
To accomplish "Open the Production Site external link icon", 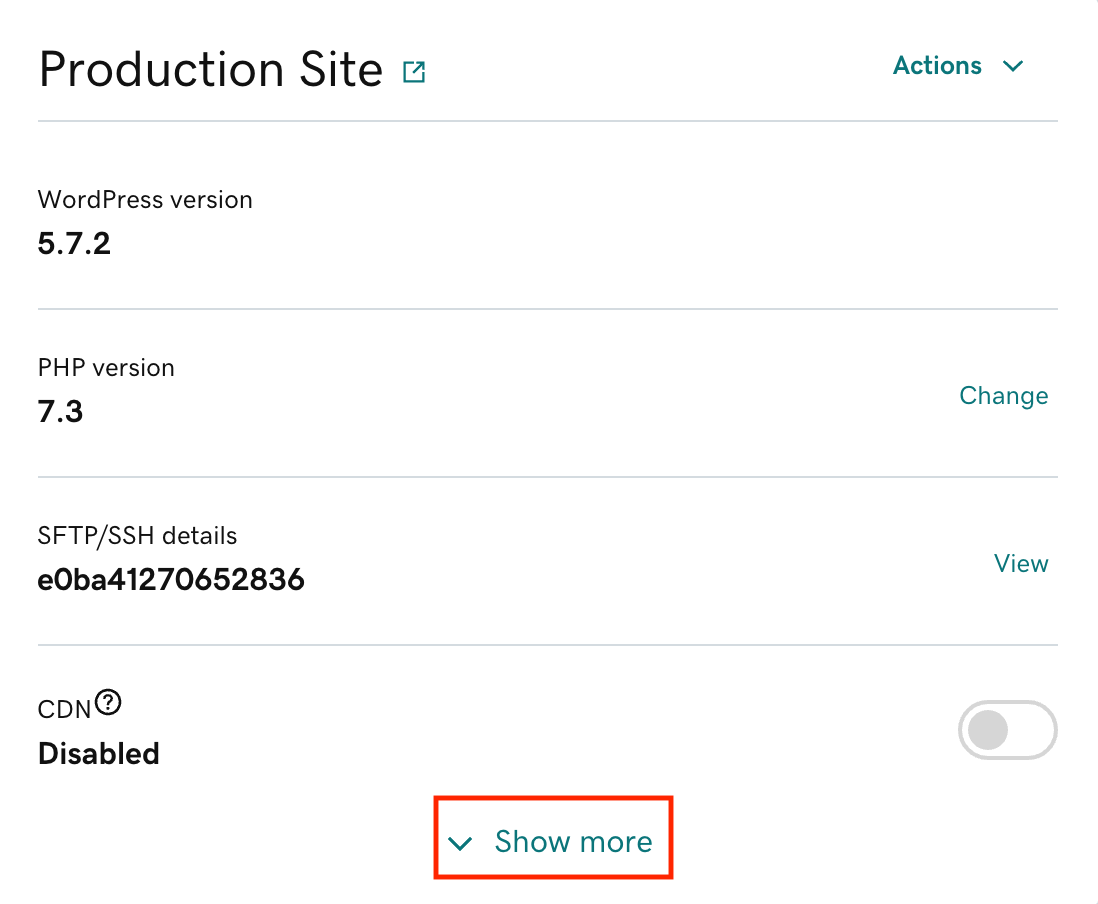I will tap(413, 72).
